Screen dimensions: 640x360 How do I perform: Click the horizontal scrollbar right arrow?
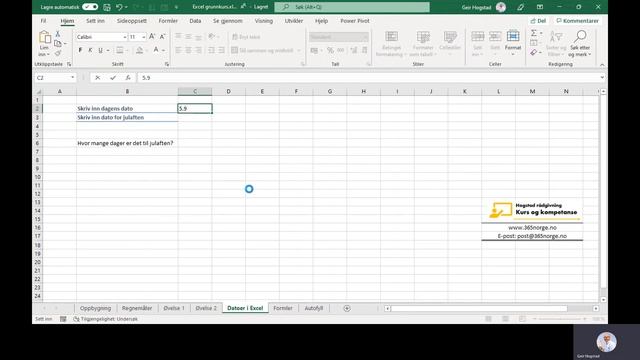[596, 308]
